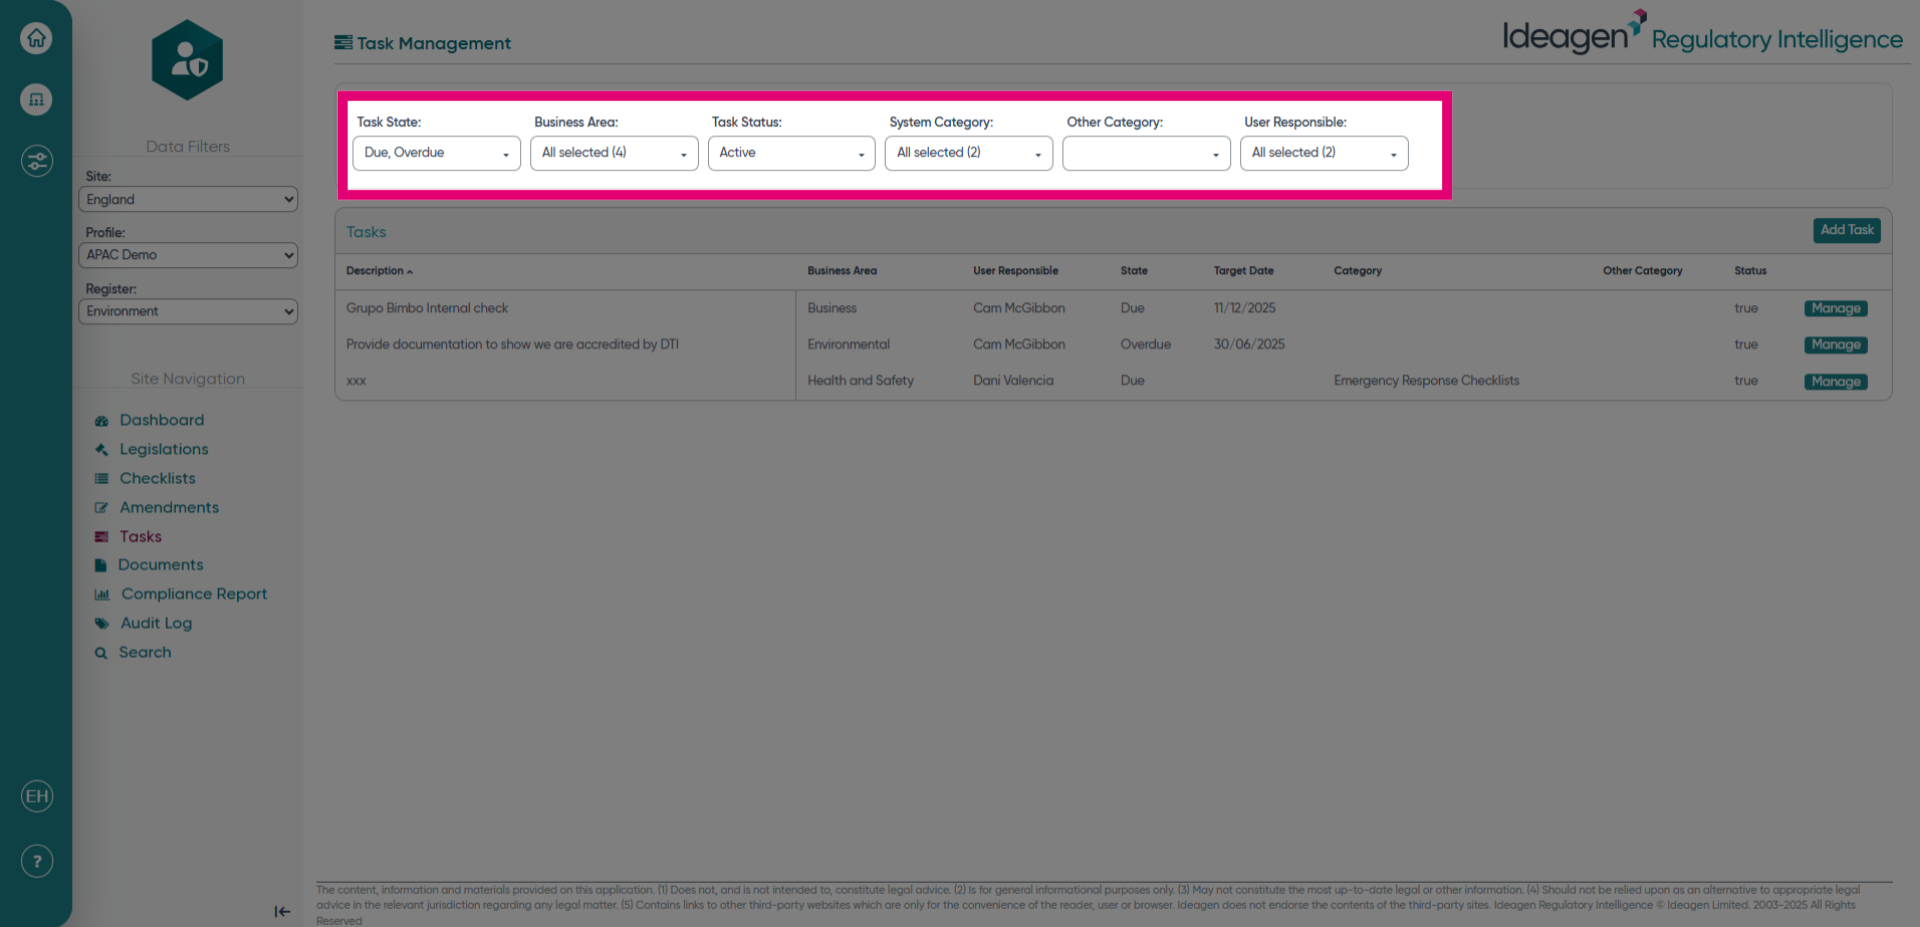Go to the Search page link
1920x927 pixels.
coord(145,652)
